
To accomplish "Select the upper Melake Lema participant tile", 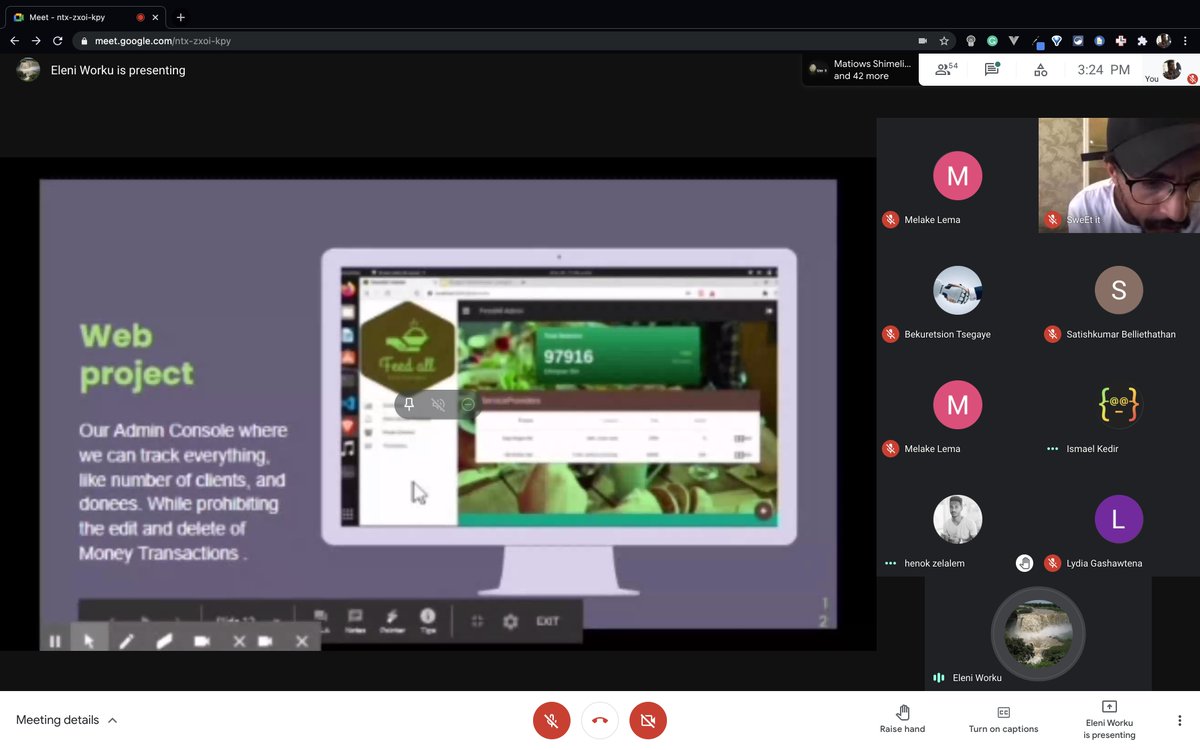I will tap(957, 176).
